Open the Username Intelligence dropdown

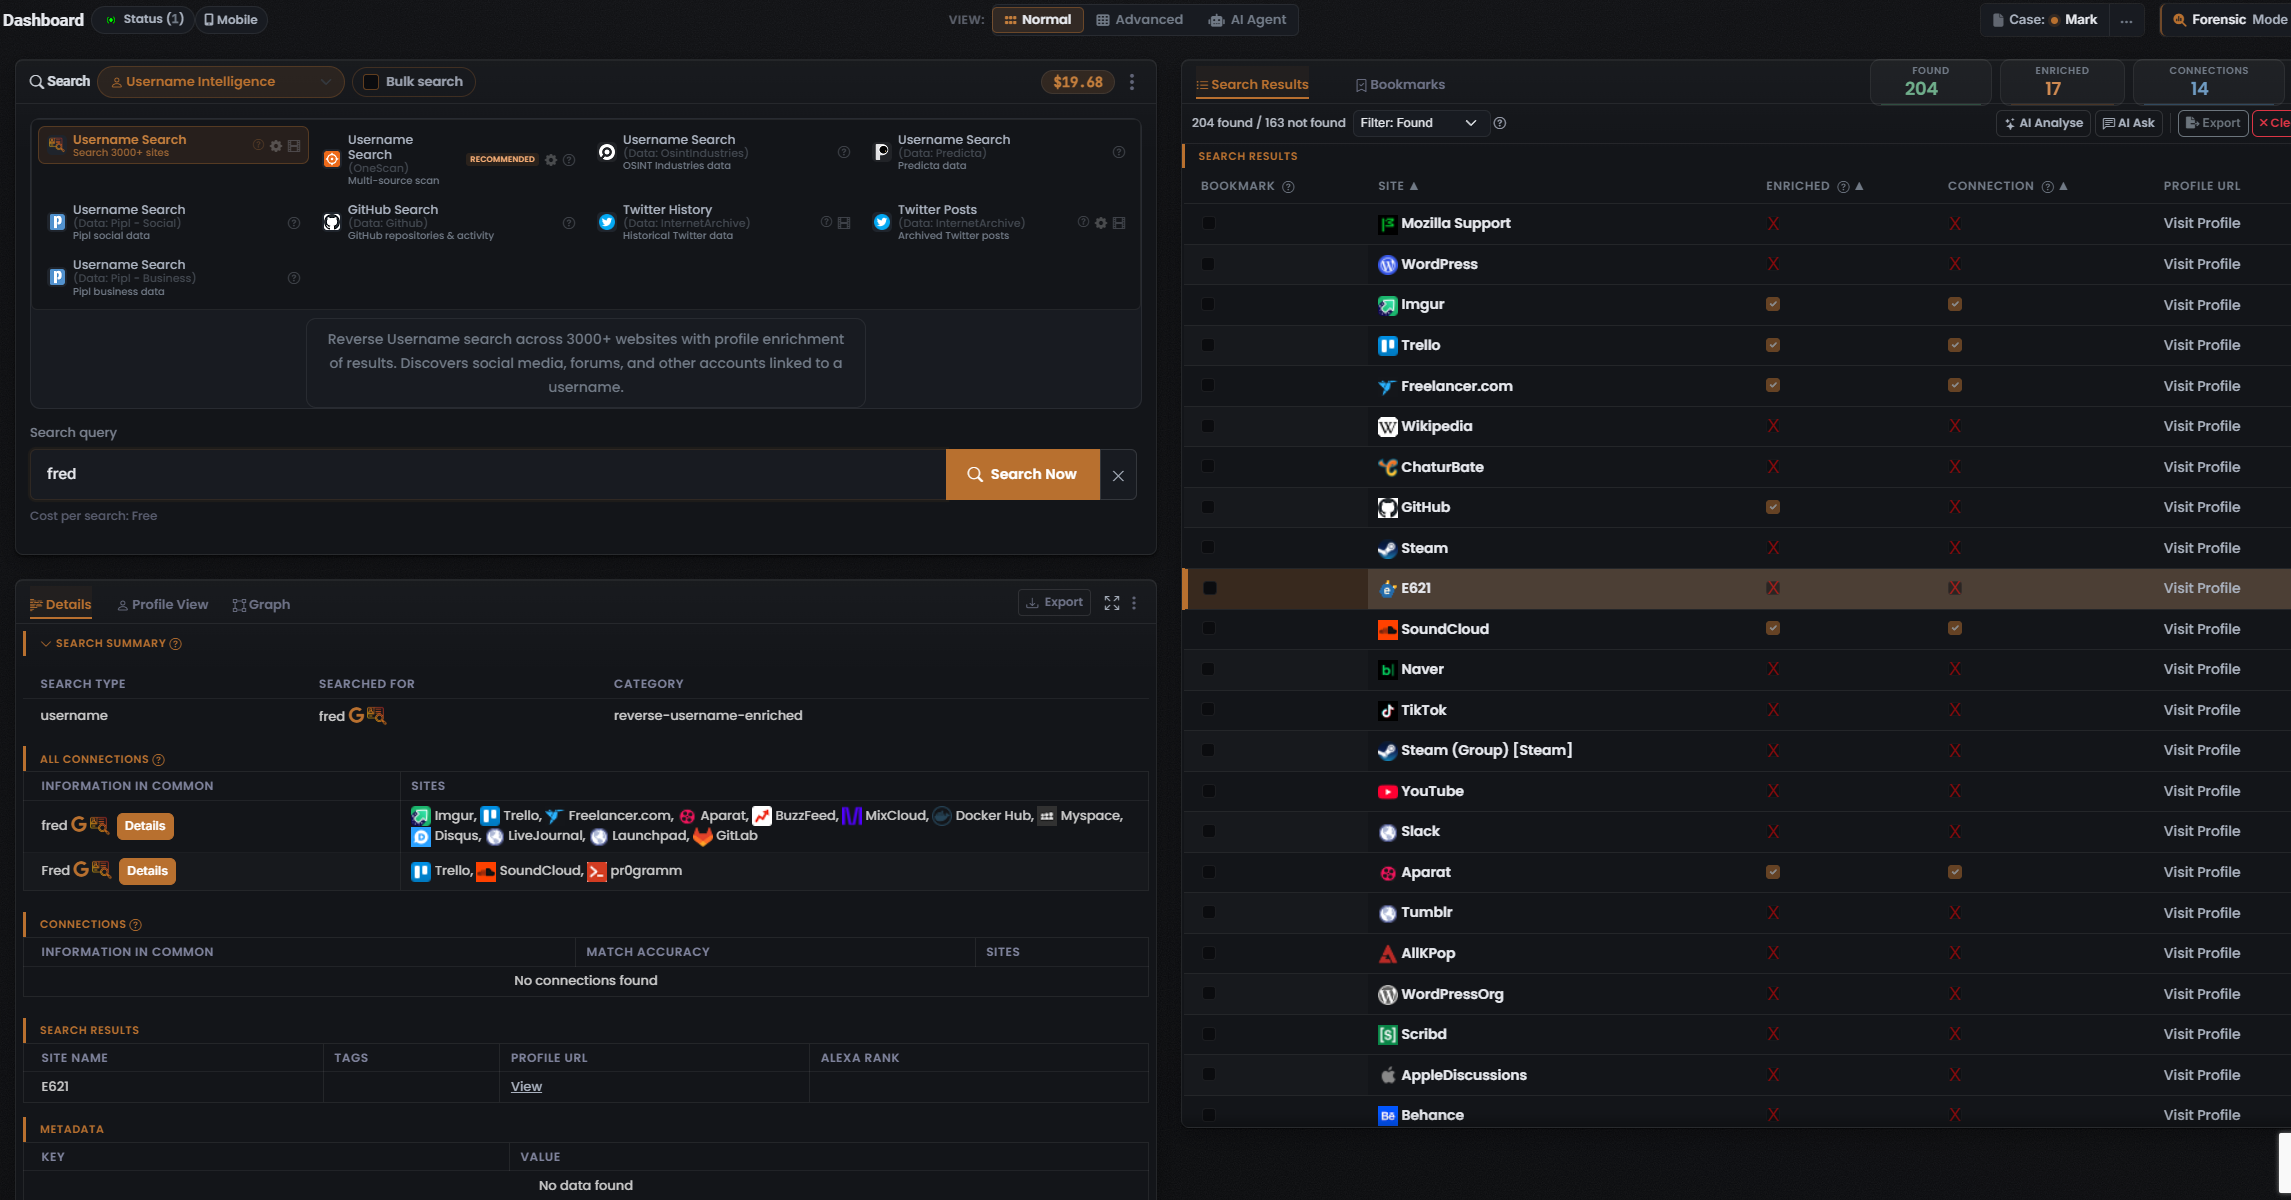tap(221, 82)
